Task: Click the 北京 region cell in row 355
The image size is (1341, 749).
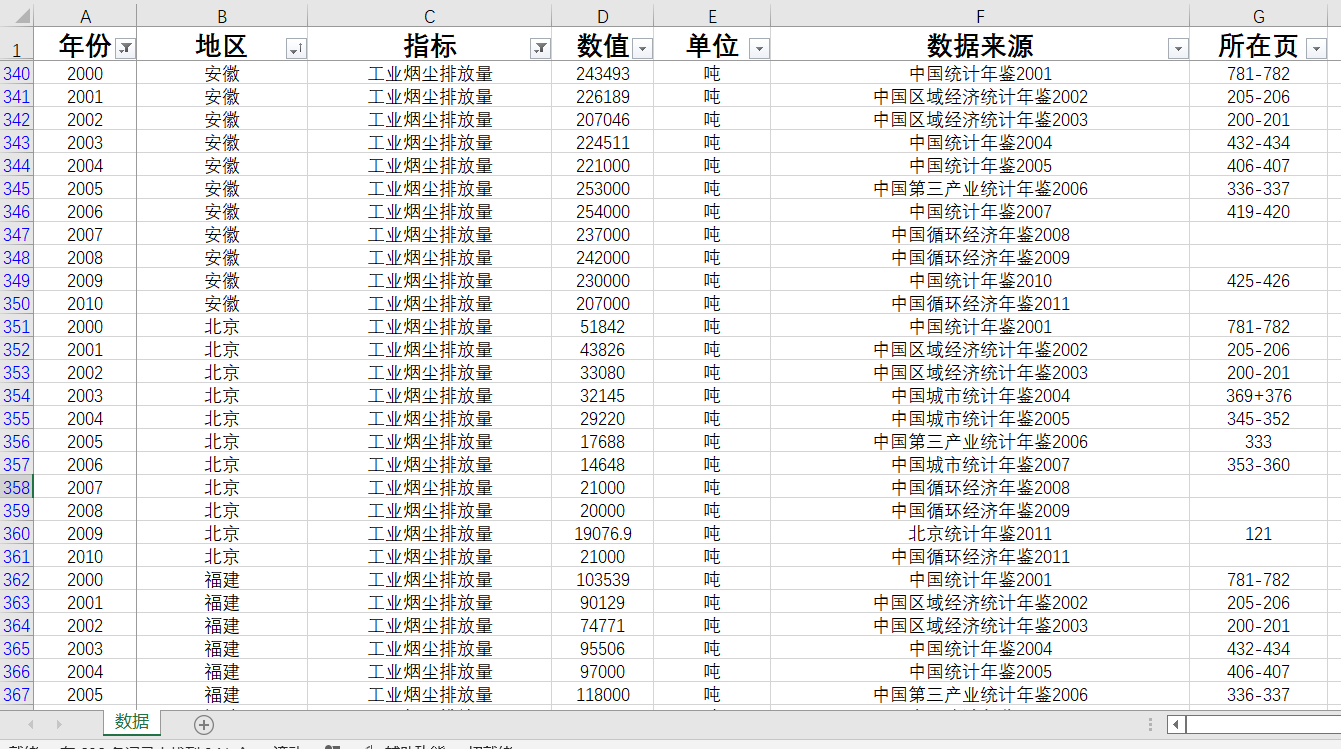Action: pos(222,419)
